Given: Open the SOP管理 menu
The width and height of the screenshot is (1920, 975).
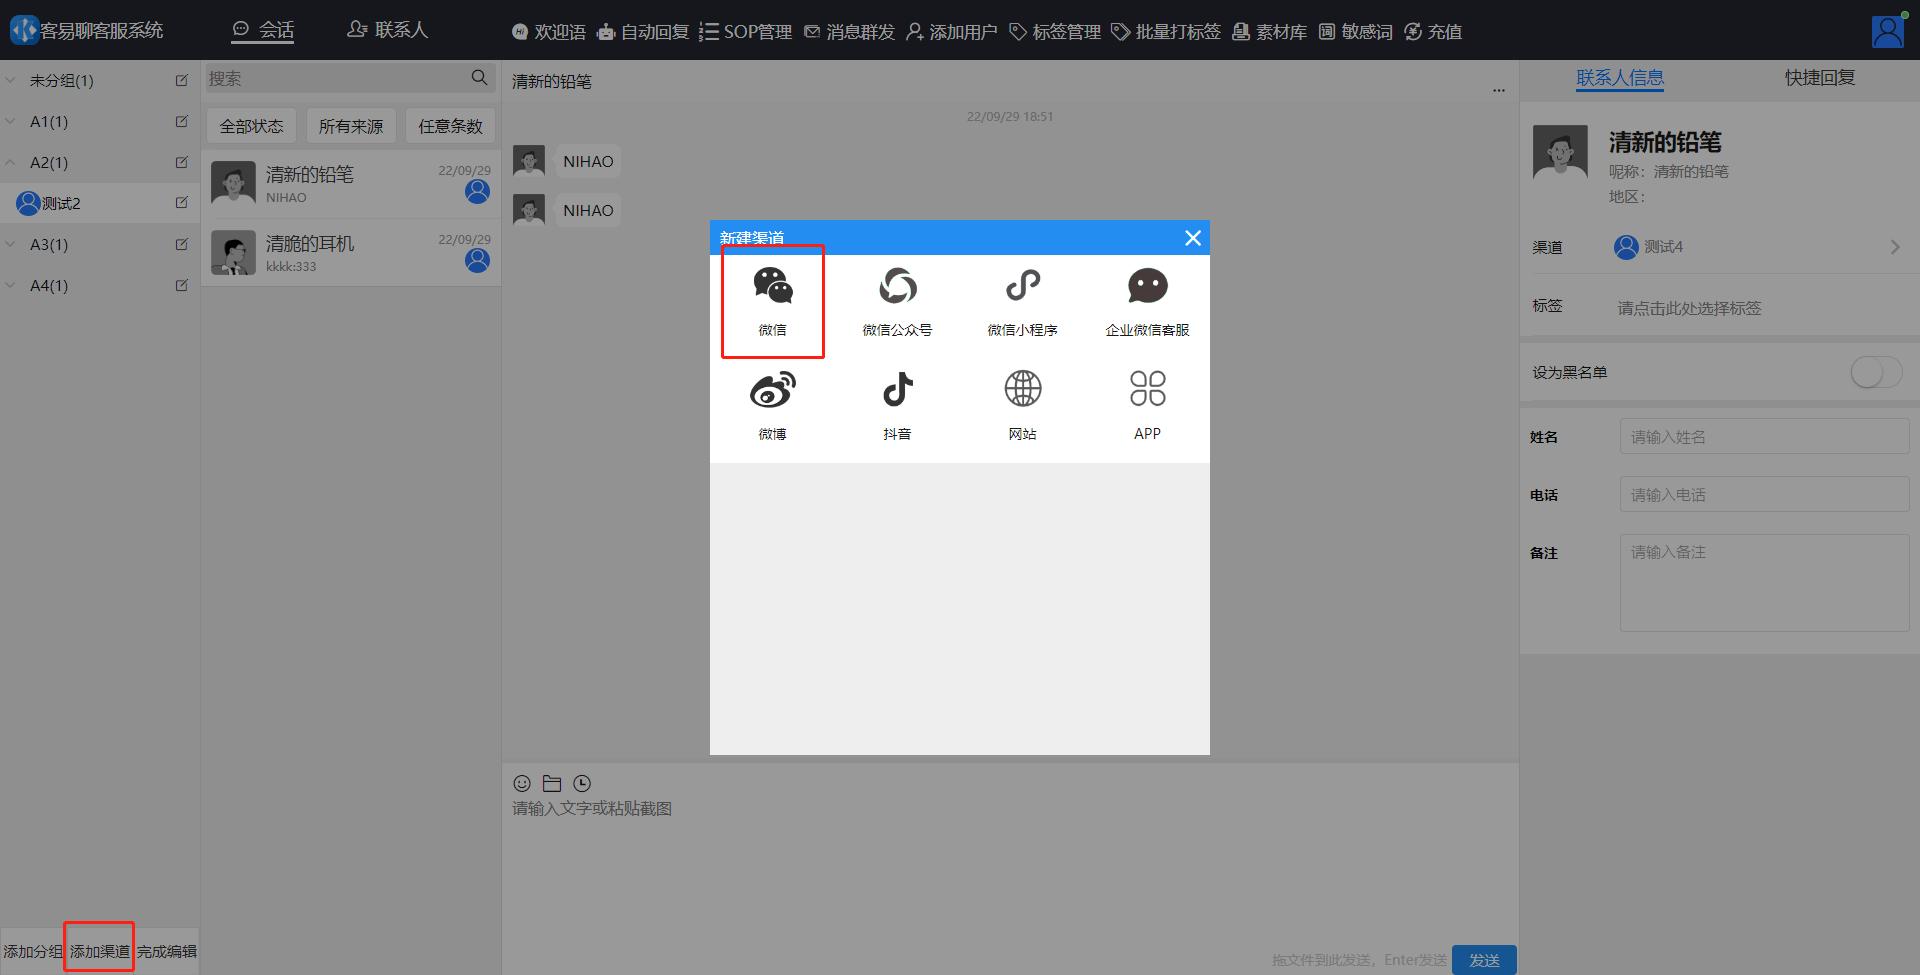Looking at the screenshot, I should point(746,32).
